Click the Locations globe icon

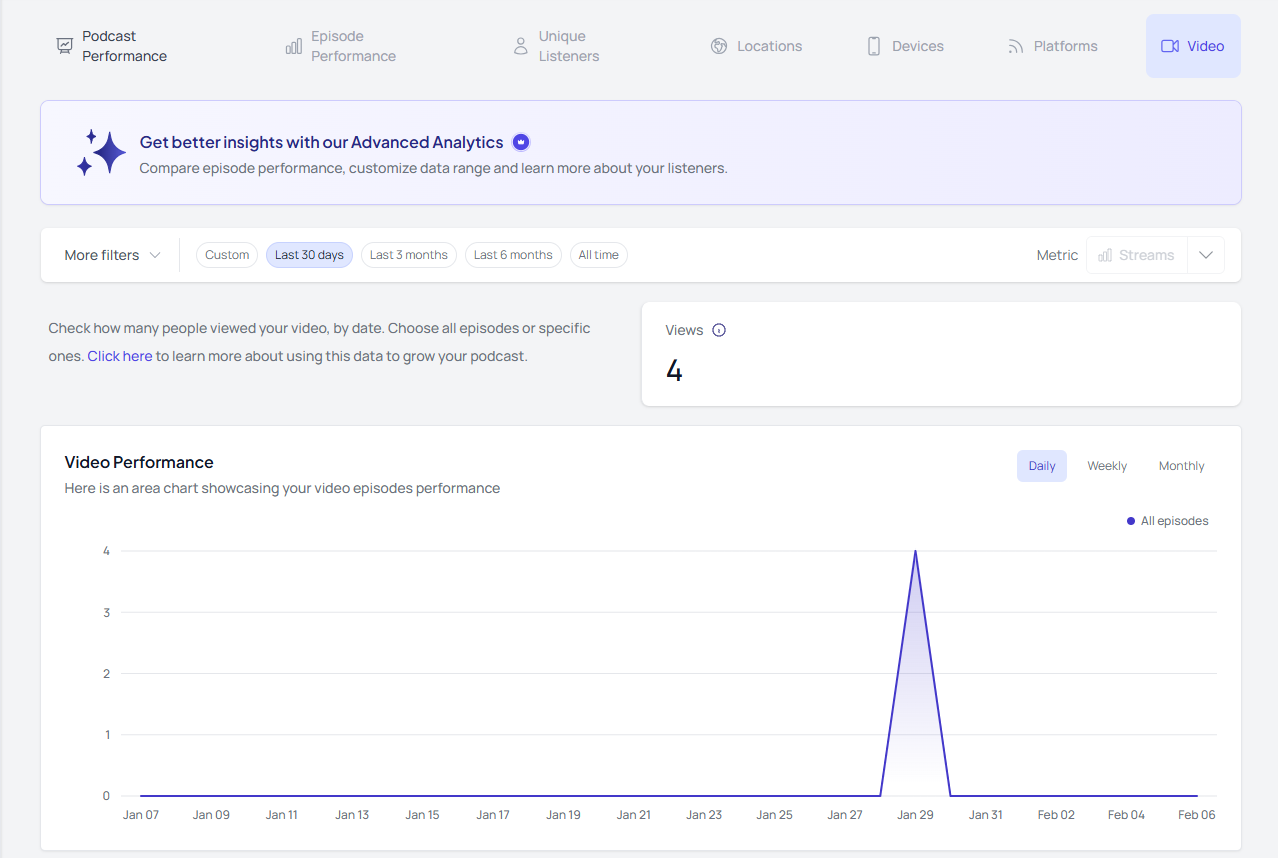pyautogui.click(x=718, y=46)
